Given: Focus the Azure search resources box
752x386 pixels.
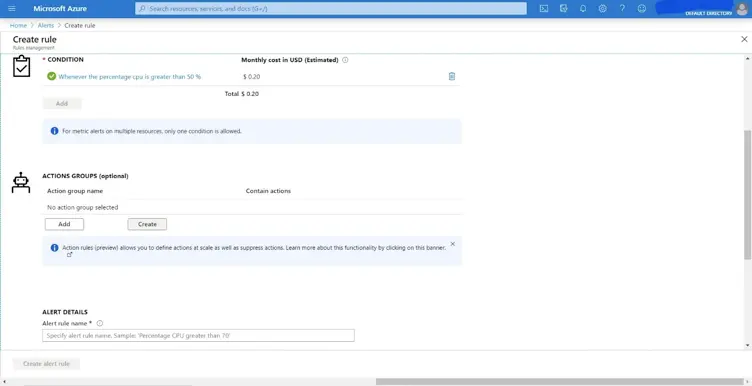Looking at the screenshot, I should [x=330, y=9].
